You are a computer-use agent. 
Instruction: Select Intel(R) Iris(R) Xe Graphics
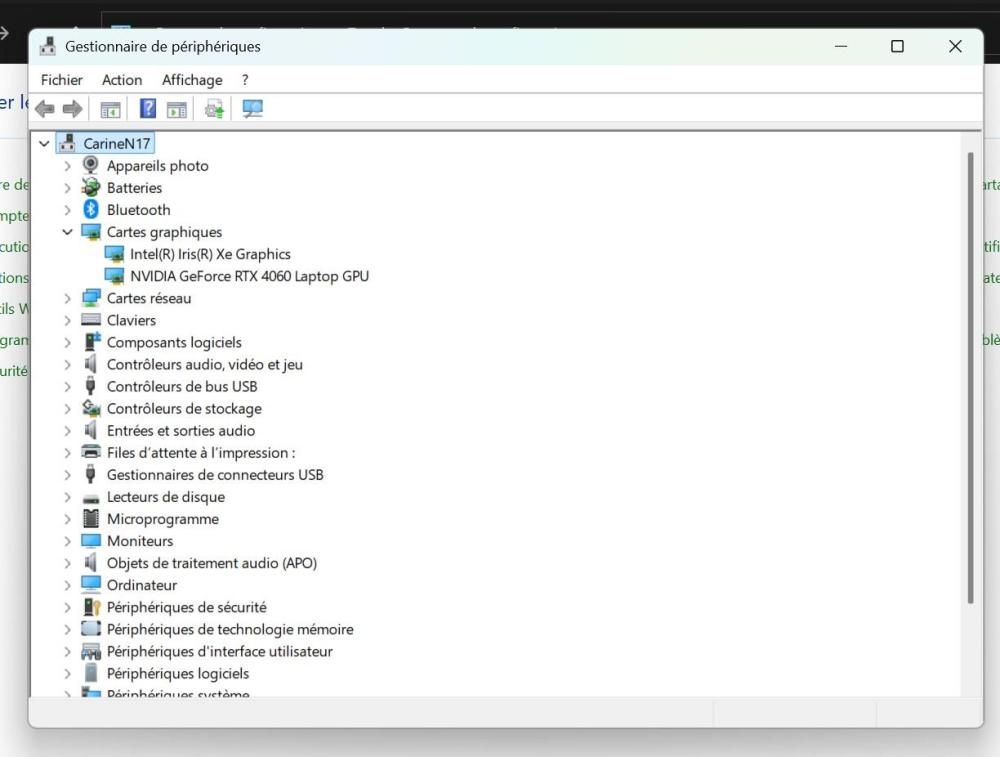[x=210, y=254]
